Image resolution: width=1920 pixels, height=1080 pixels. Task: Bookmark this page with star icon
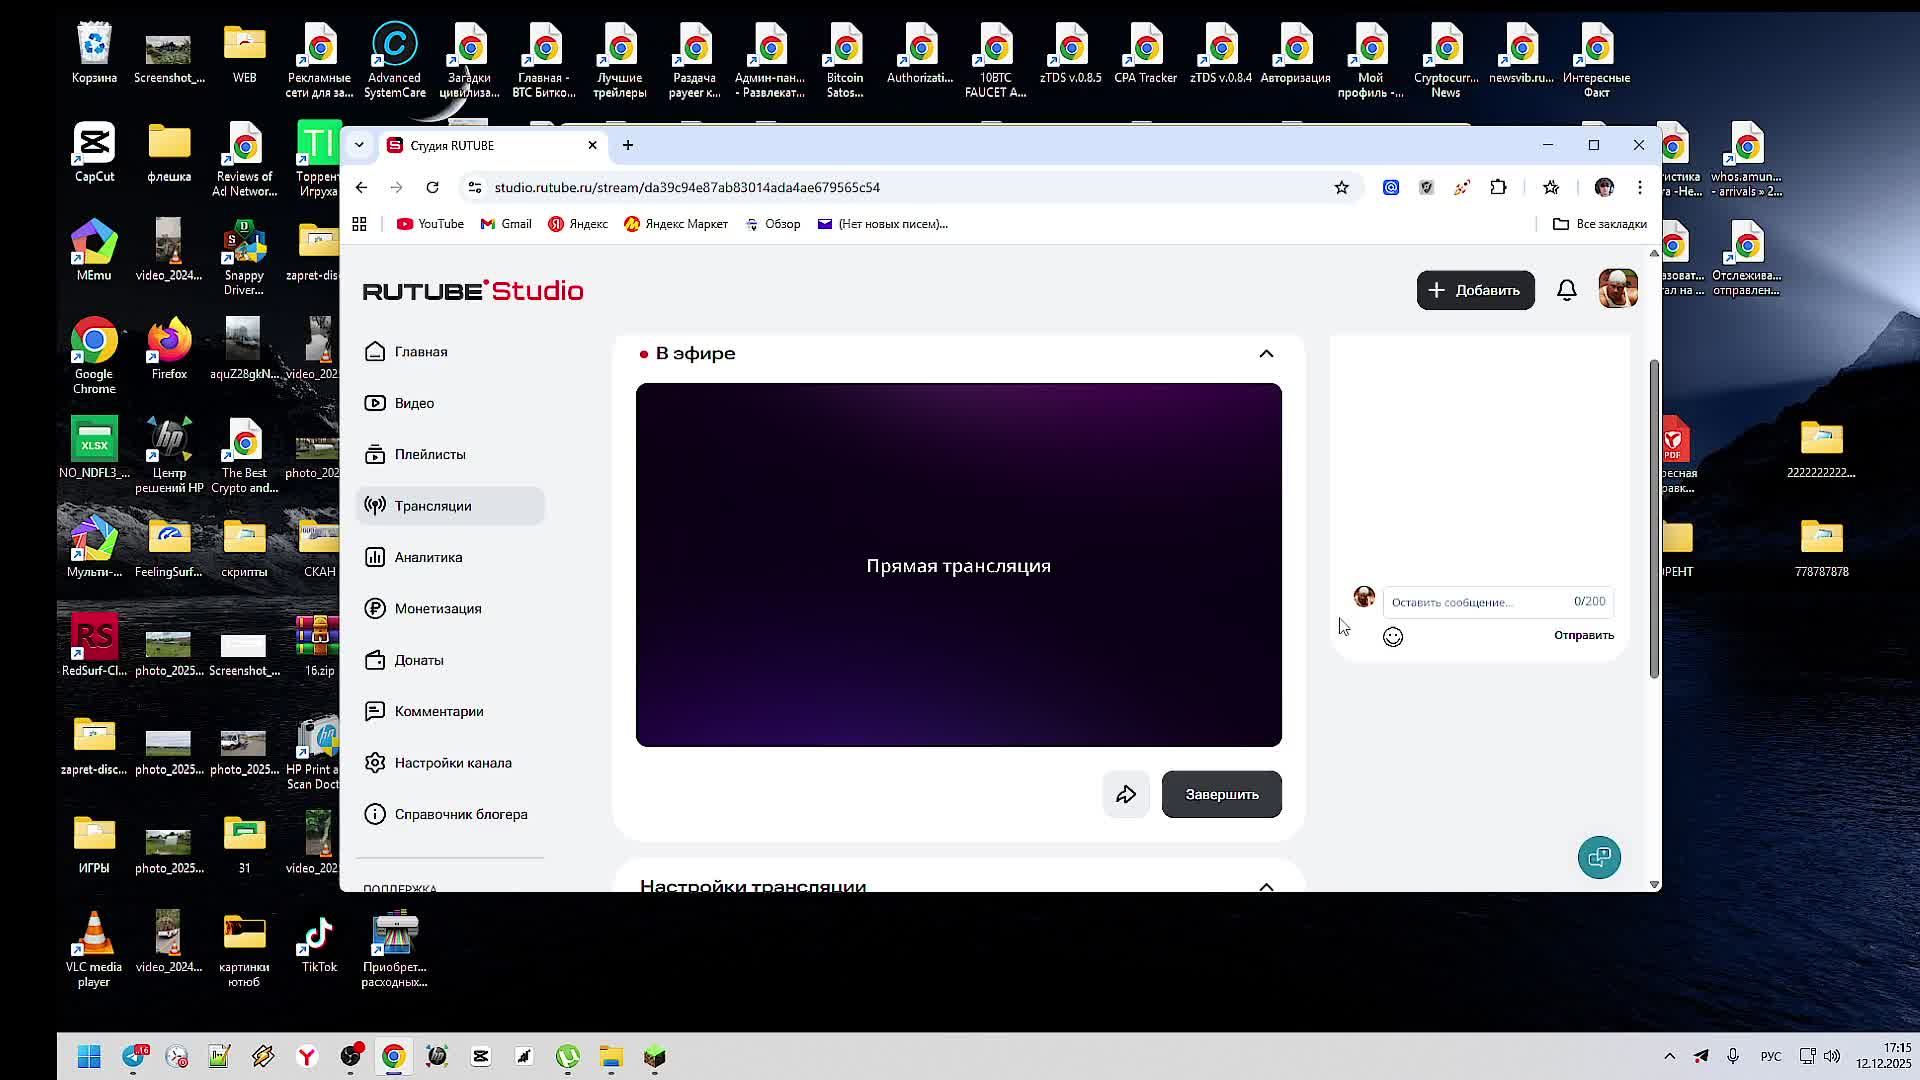[x=1342, y=187]
